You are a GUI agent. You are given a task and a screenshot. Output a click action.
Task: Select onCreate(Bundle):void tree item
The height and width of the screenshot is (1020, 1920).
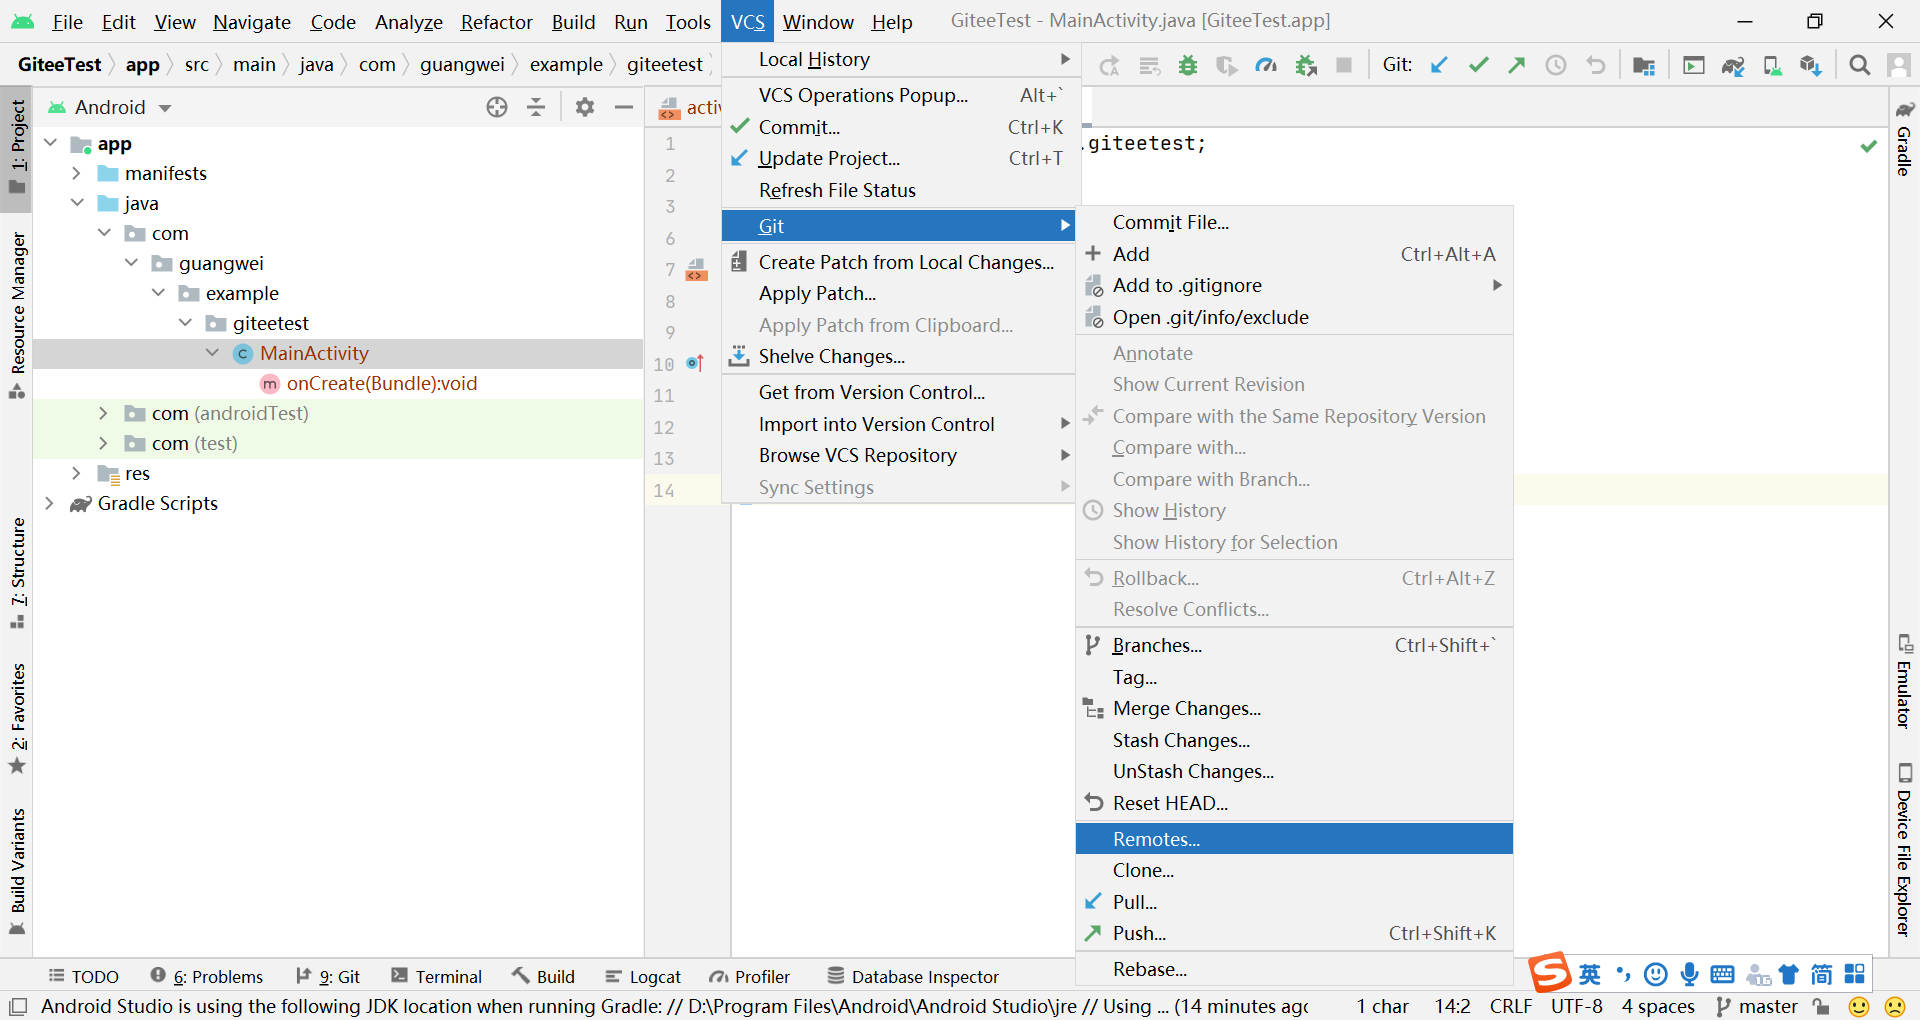pyautogui.click(x=381, y=383)
